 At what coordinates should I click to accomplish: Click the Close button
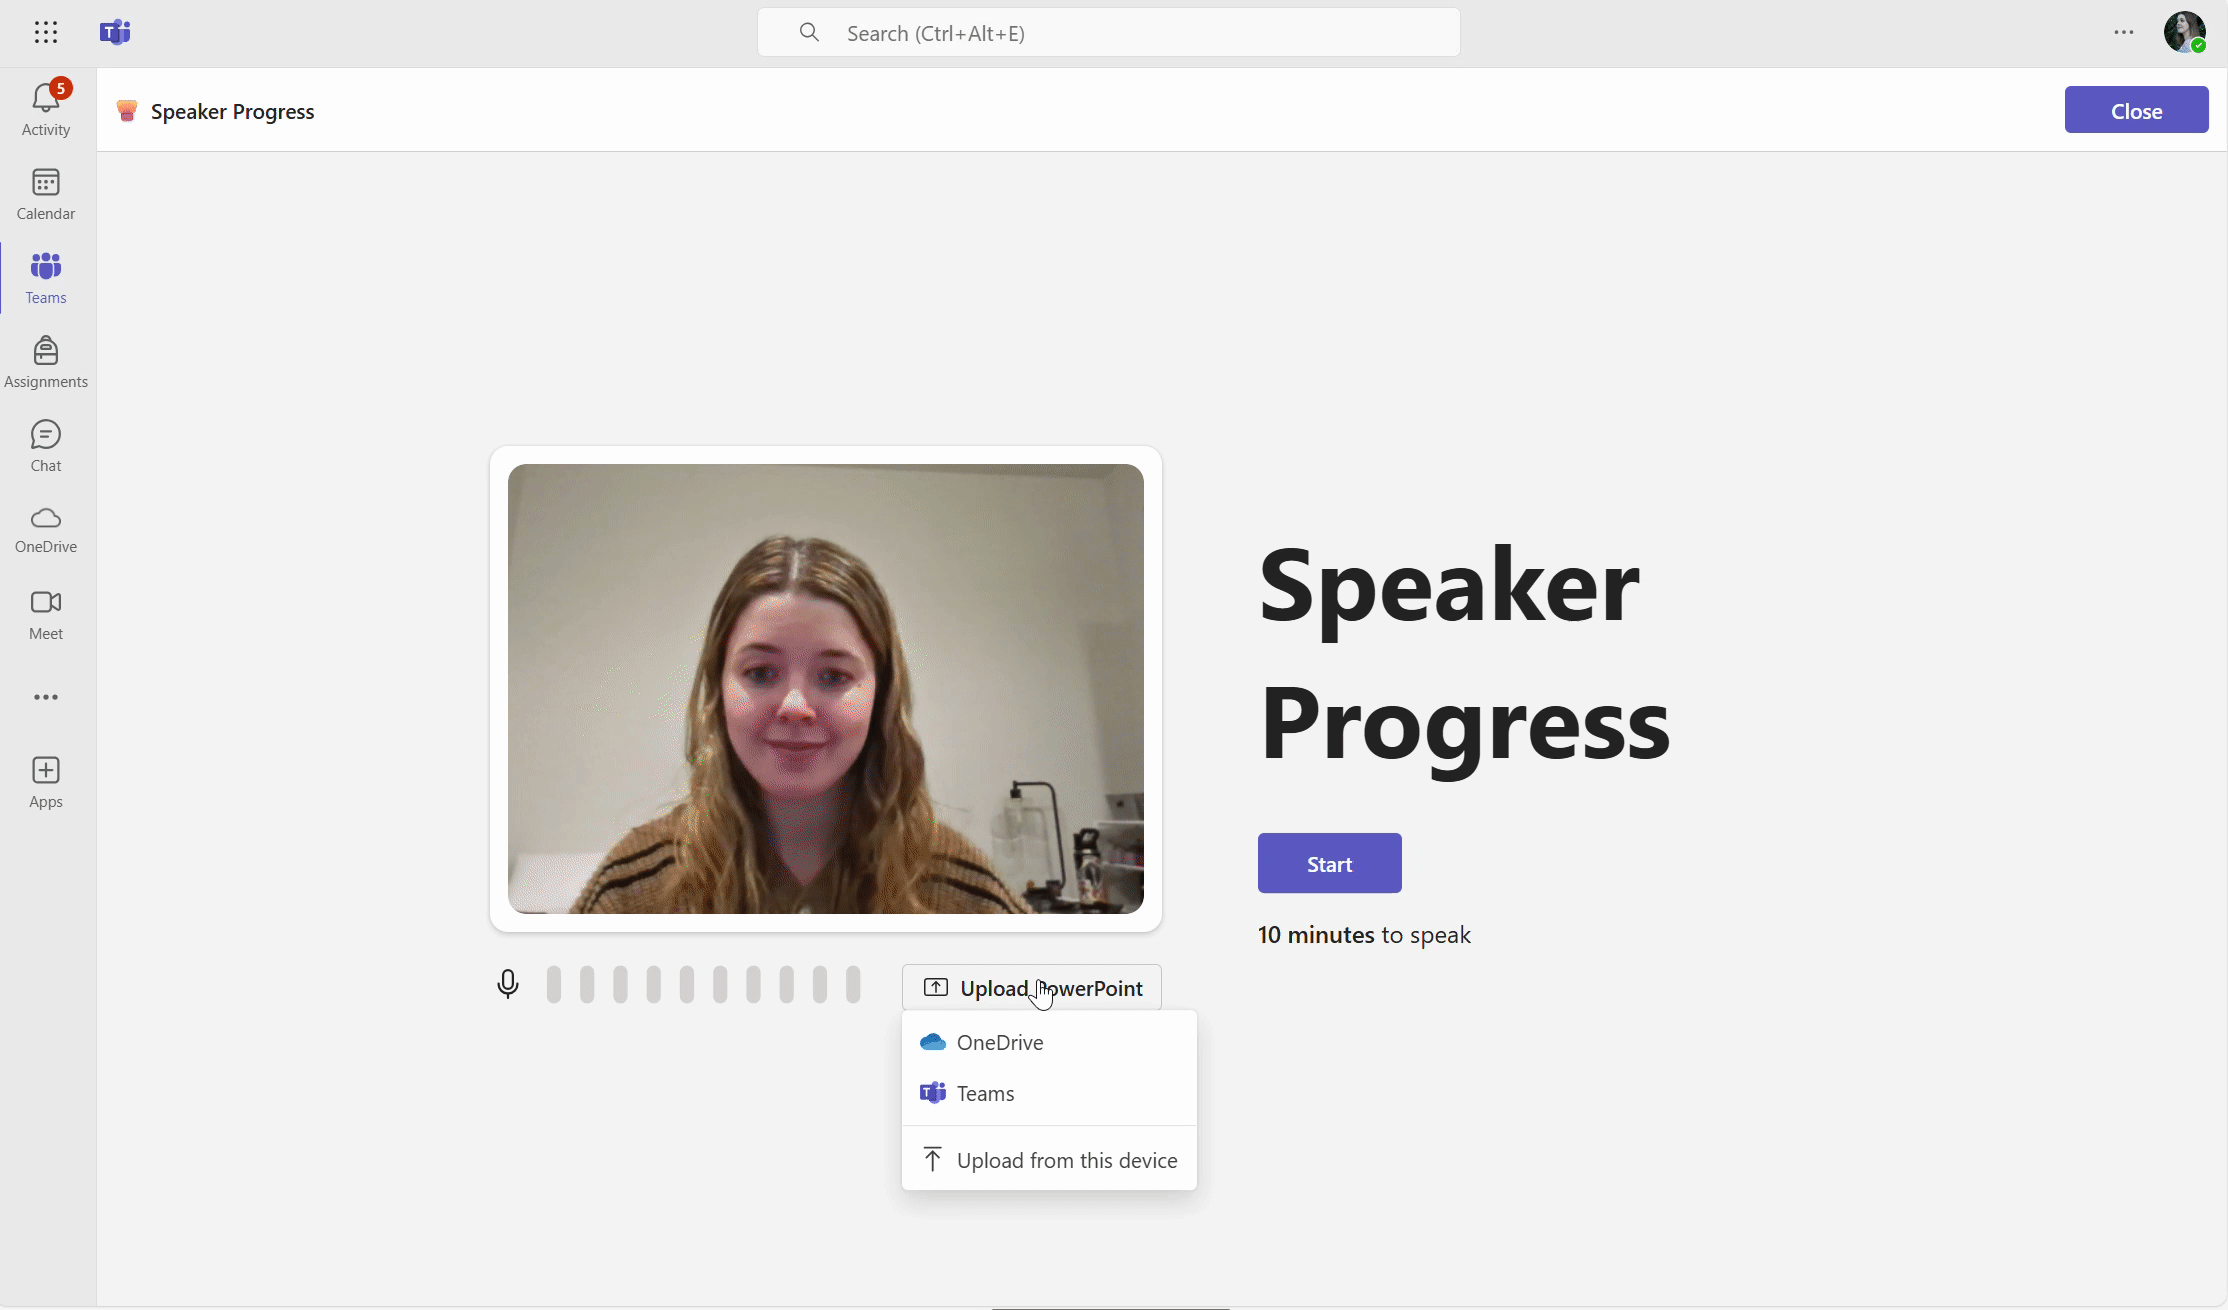pyautogui.click(x=2136, y=110)
